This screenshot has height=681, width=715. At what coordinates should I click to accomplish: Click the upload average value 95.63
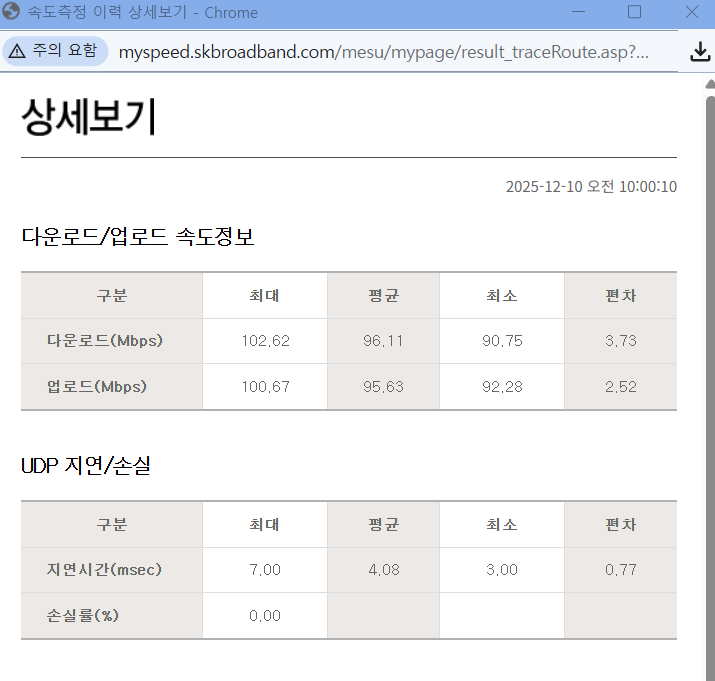383,387
